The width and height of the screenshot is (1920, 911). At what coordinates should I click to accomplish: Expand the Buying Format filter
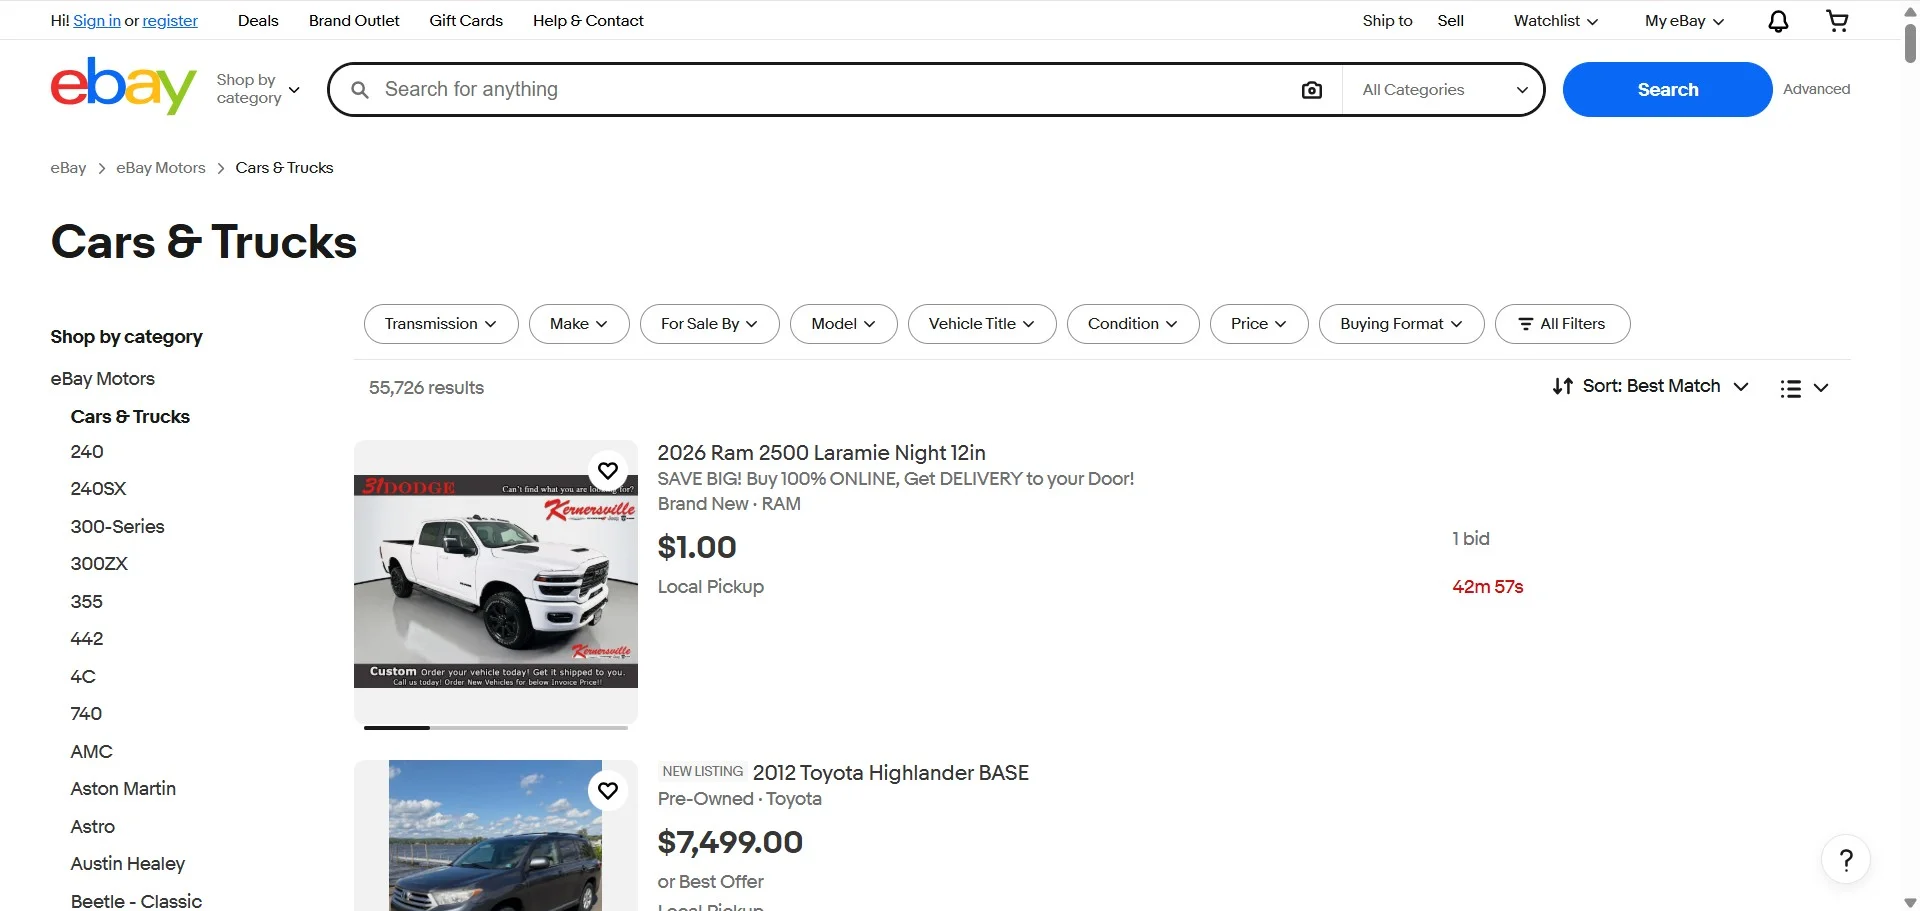1401,324
